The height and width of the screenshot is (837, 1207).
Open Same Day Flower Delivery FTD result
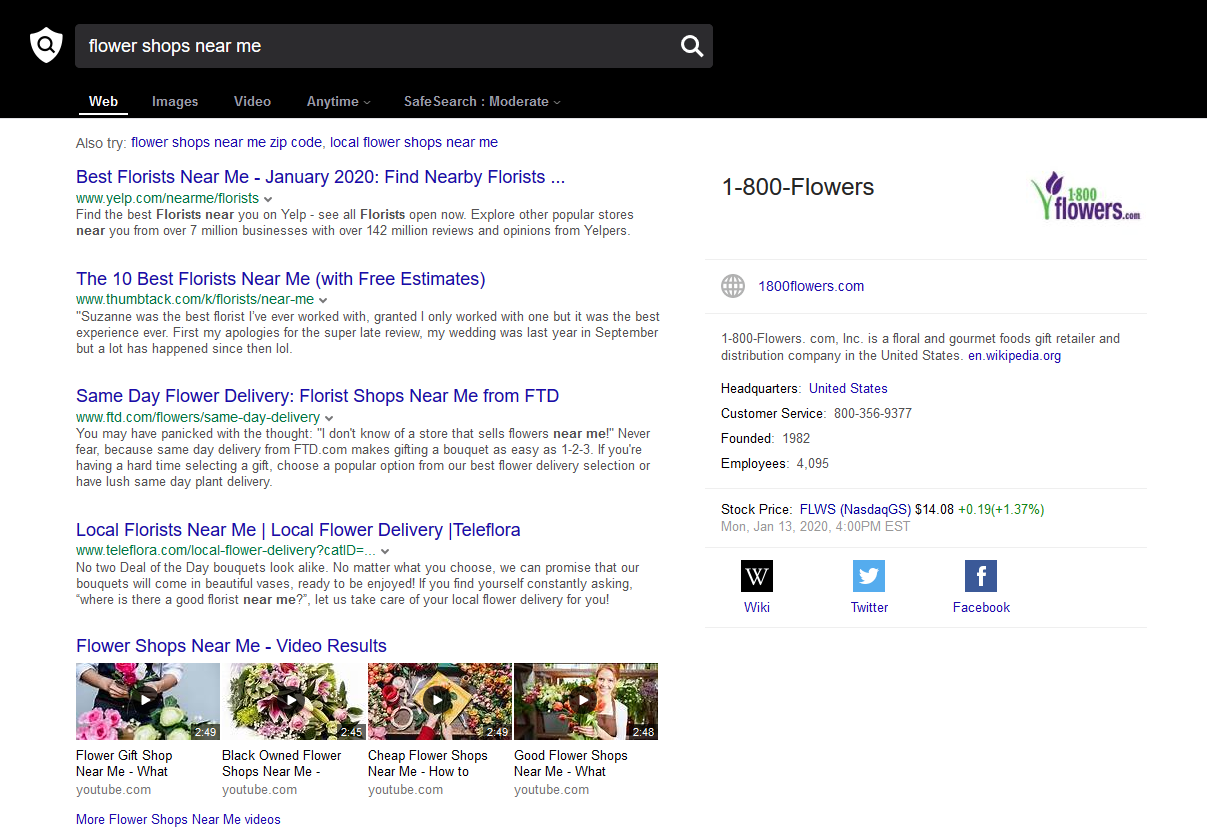318,396
